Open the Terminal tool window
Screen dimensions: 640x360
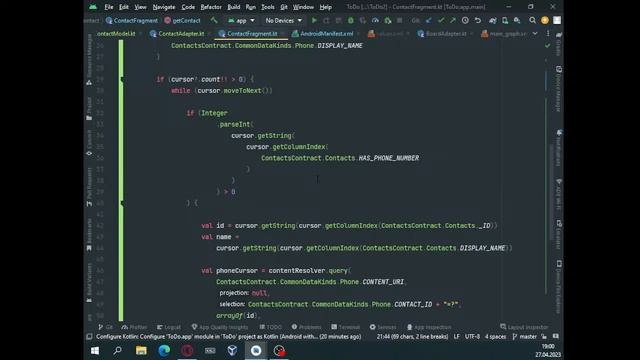click(345, 327)
